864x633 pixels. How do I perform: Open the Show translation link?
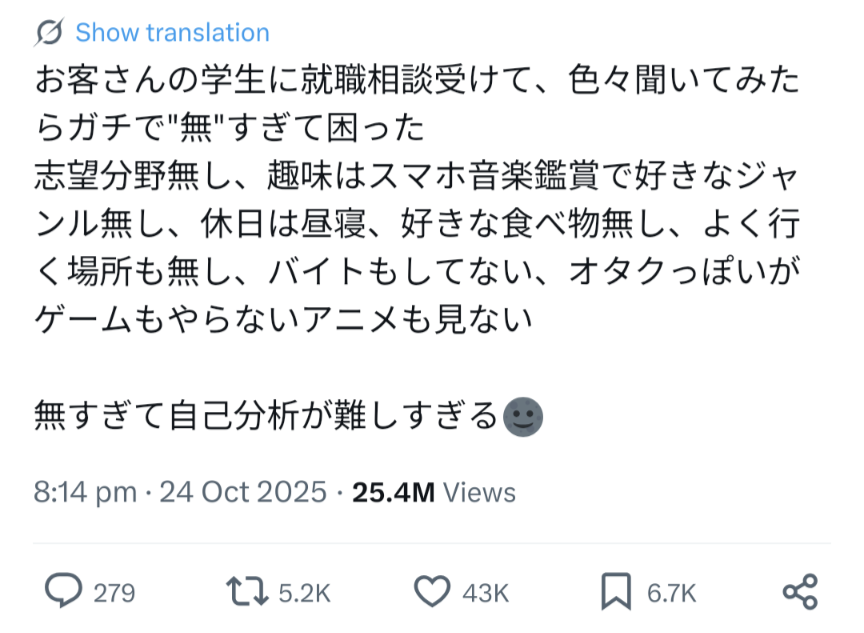(172, 33)
